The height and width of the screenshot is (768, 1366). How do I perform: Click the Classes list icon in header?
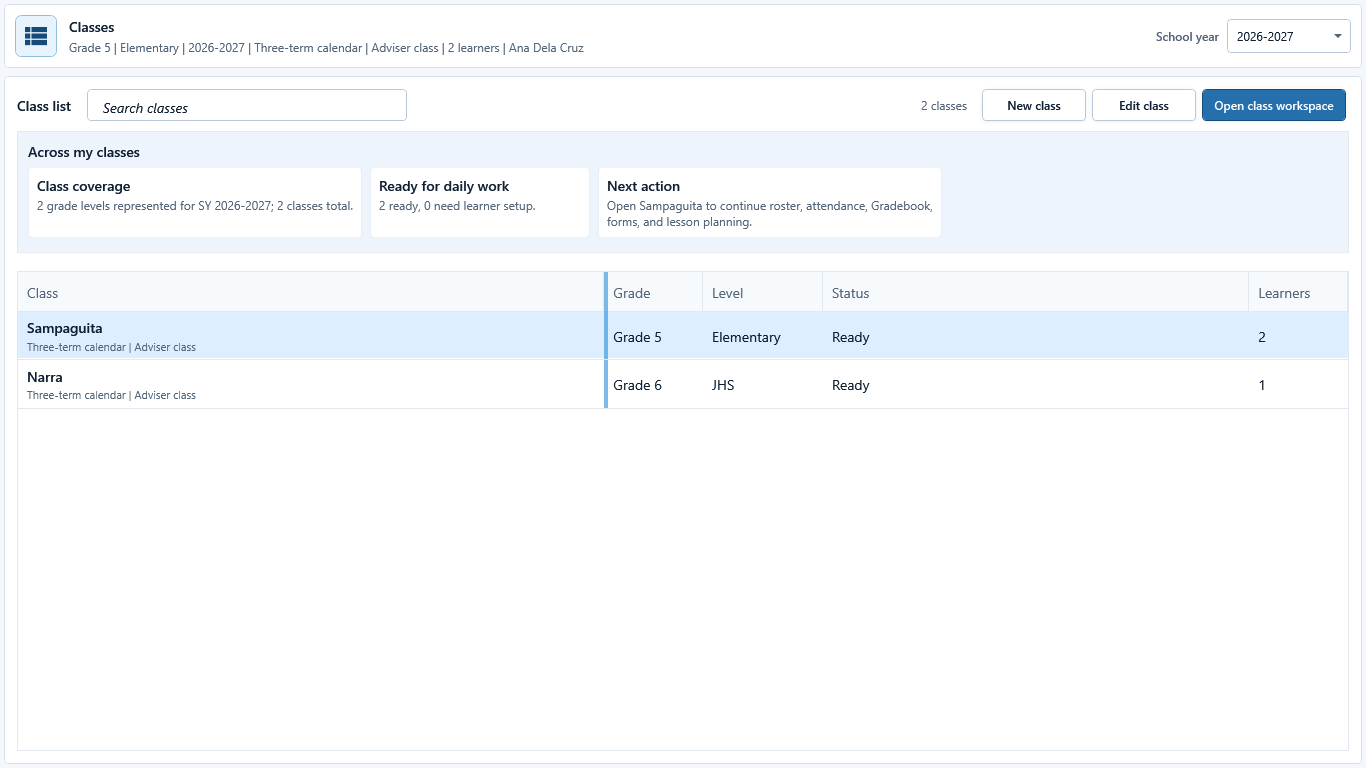click(36, 36)
